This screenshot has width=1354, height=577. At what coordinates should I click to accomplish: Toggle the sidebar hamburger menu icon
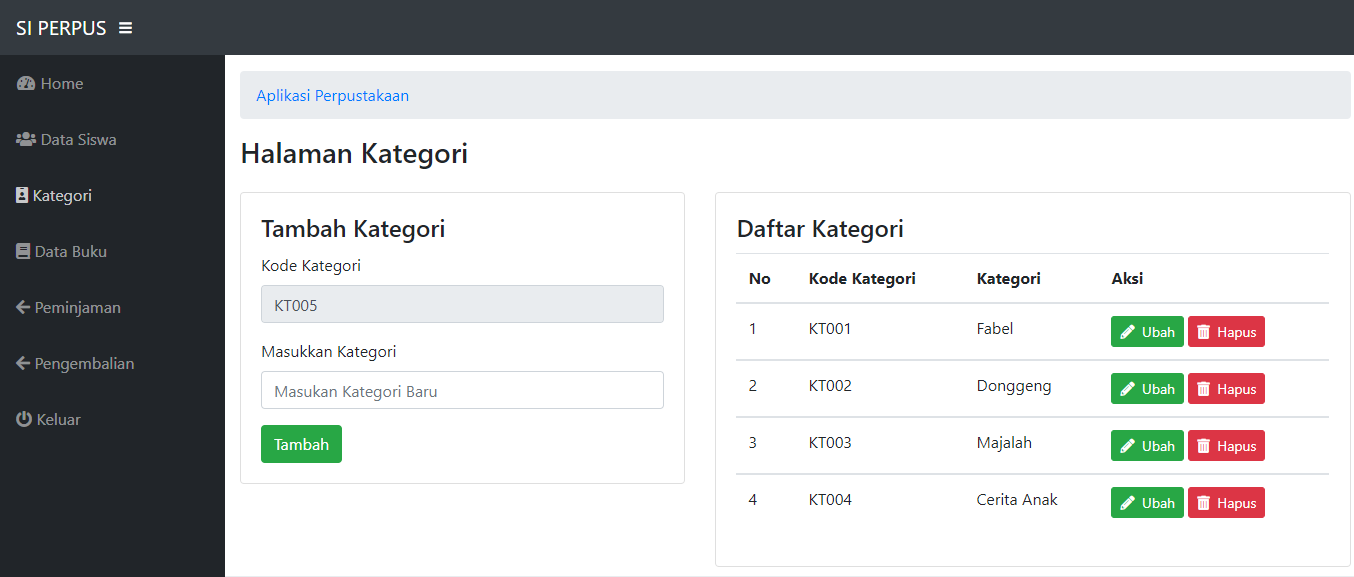click(x=125, y=28)
